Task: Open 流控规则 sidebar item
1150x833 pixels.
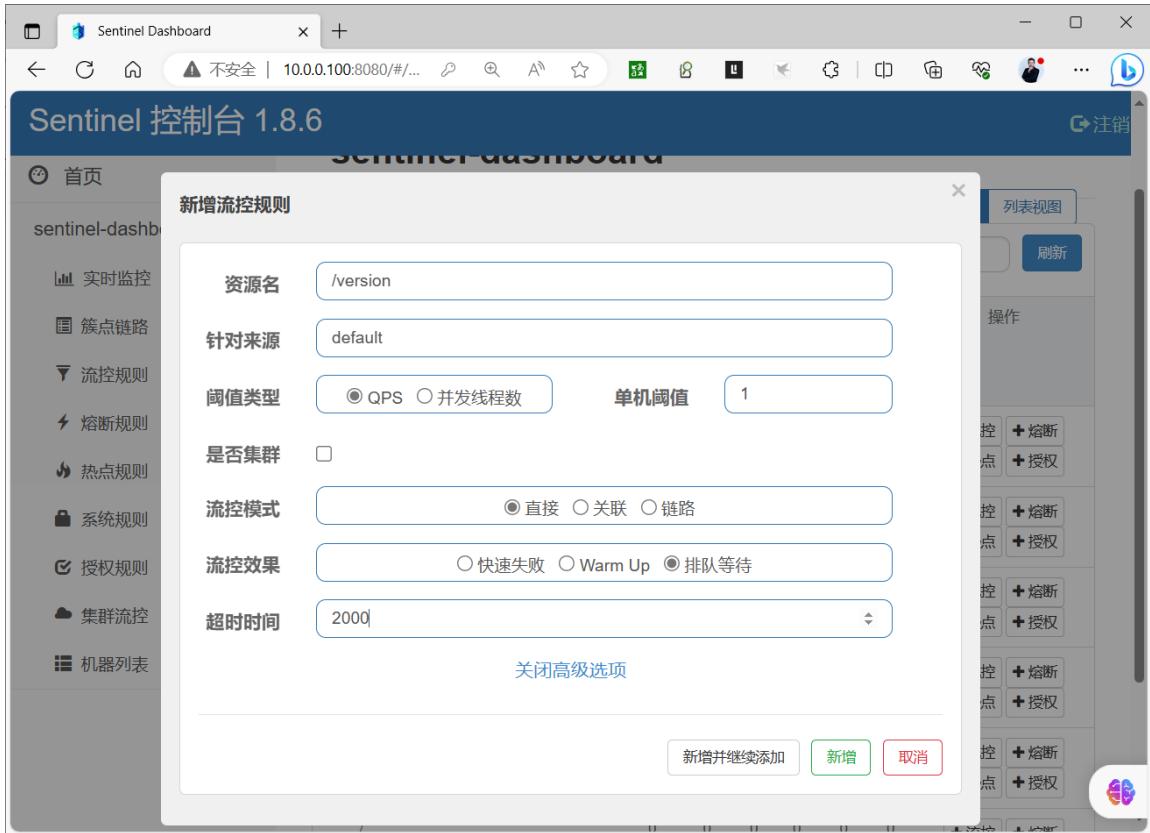Action: click(x=103, y=375)
